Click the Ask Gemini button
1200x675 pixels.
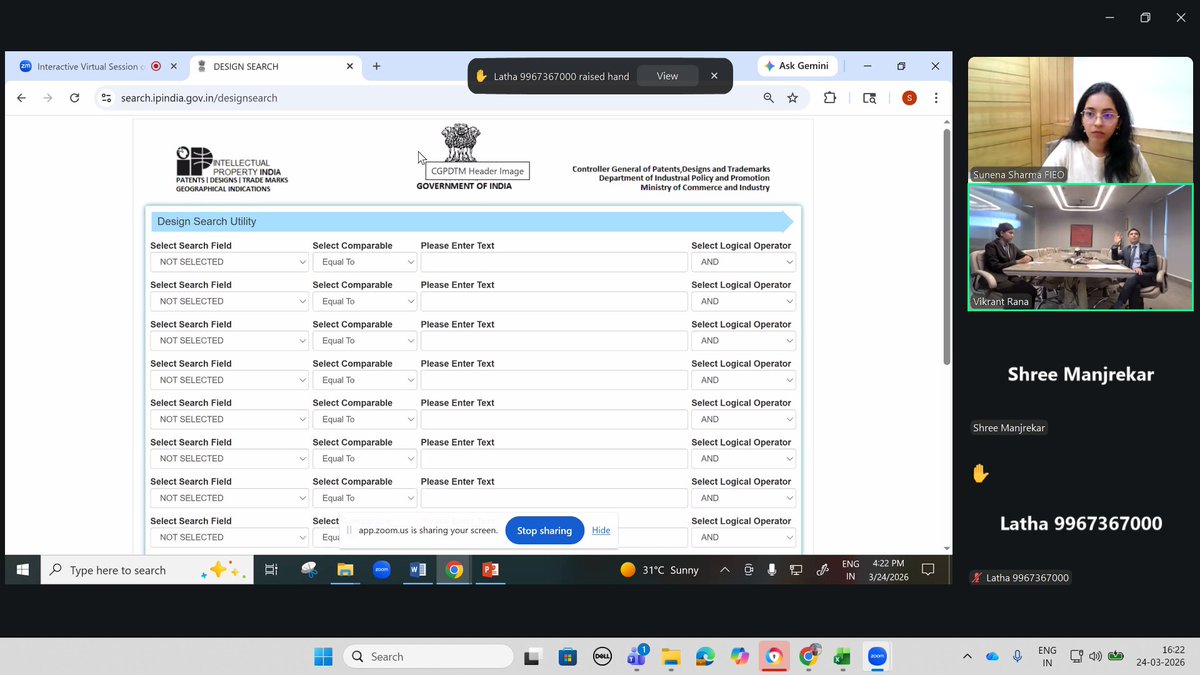pos(796,66)
